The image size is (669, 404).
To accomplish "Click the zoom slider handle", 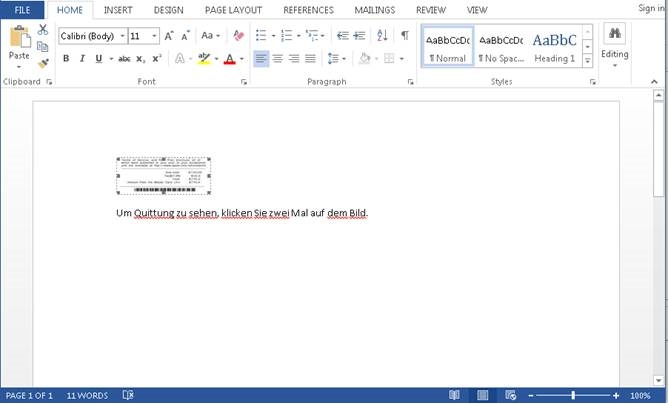I will point(573,395).
